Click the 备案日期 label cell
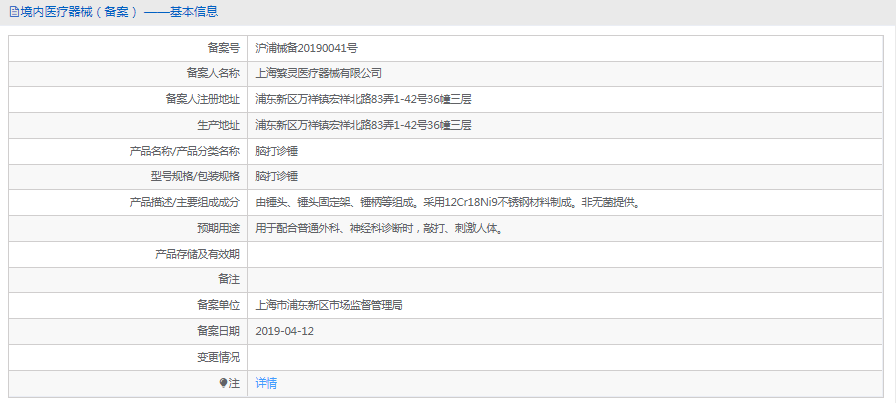896x403 pixels. coord(128,331)
